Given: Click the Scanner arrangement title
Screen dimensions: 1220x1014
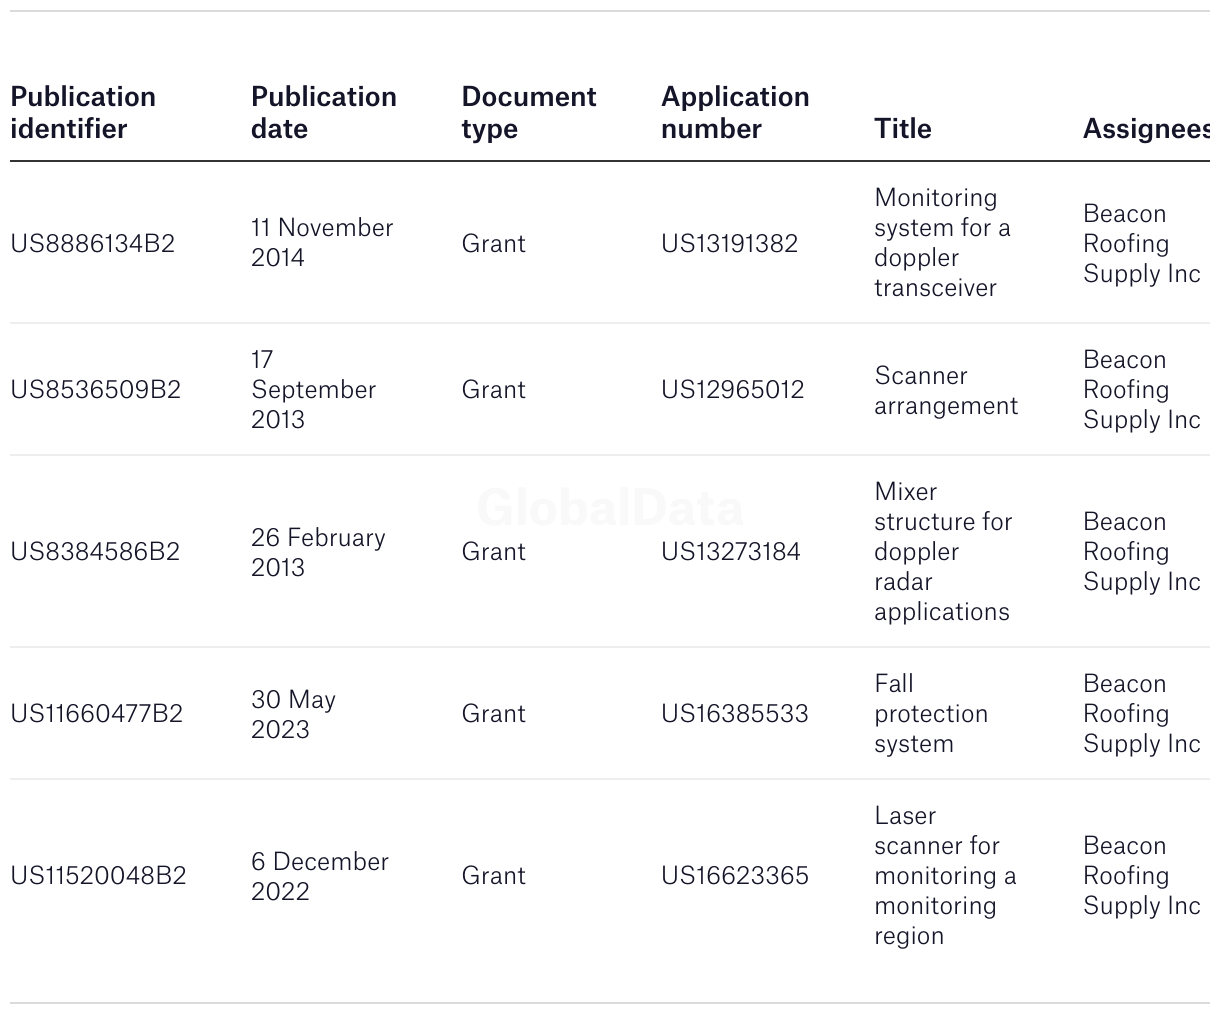Looking at the screenshot, I should pyautogui.click(x=945, y=390).
